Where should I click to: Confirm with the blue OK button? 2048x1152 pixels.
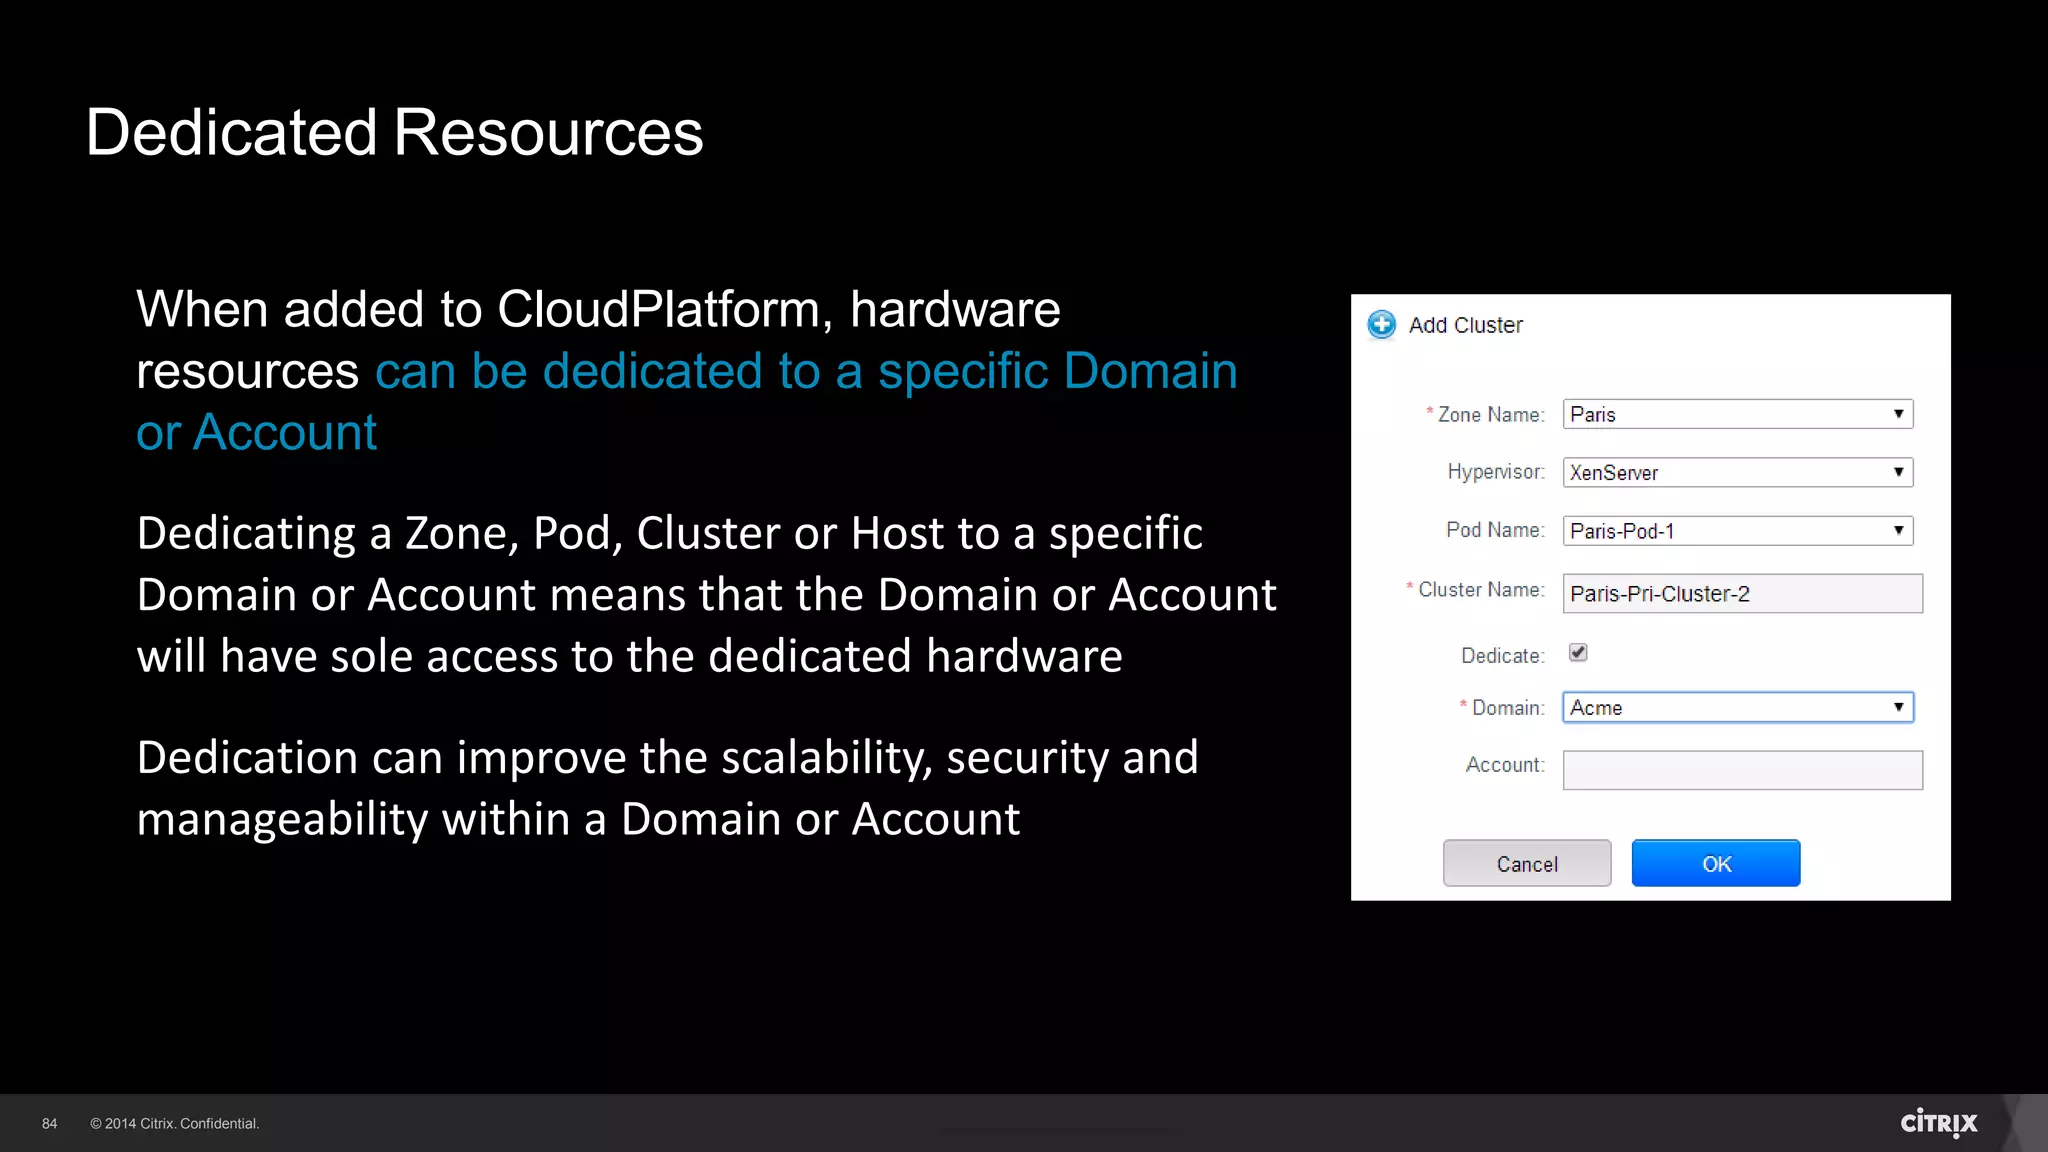click(1716, 863)
